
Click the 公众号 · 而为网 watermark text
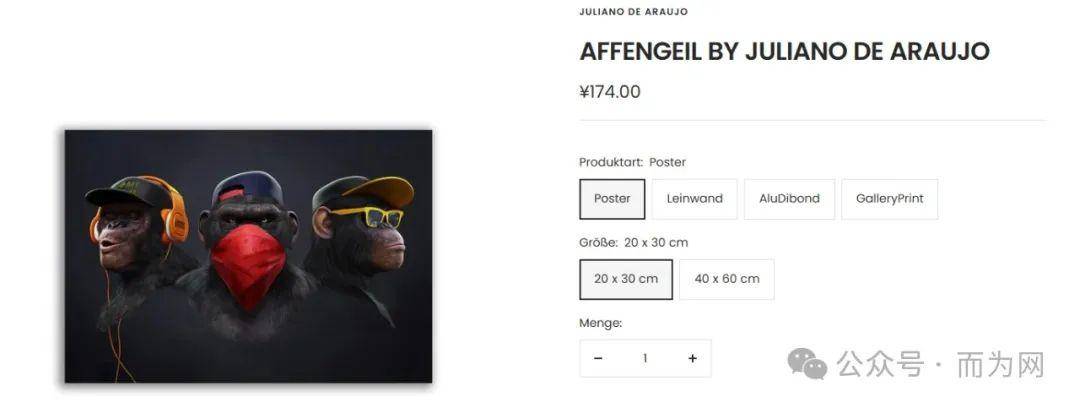940,364
